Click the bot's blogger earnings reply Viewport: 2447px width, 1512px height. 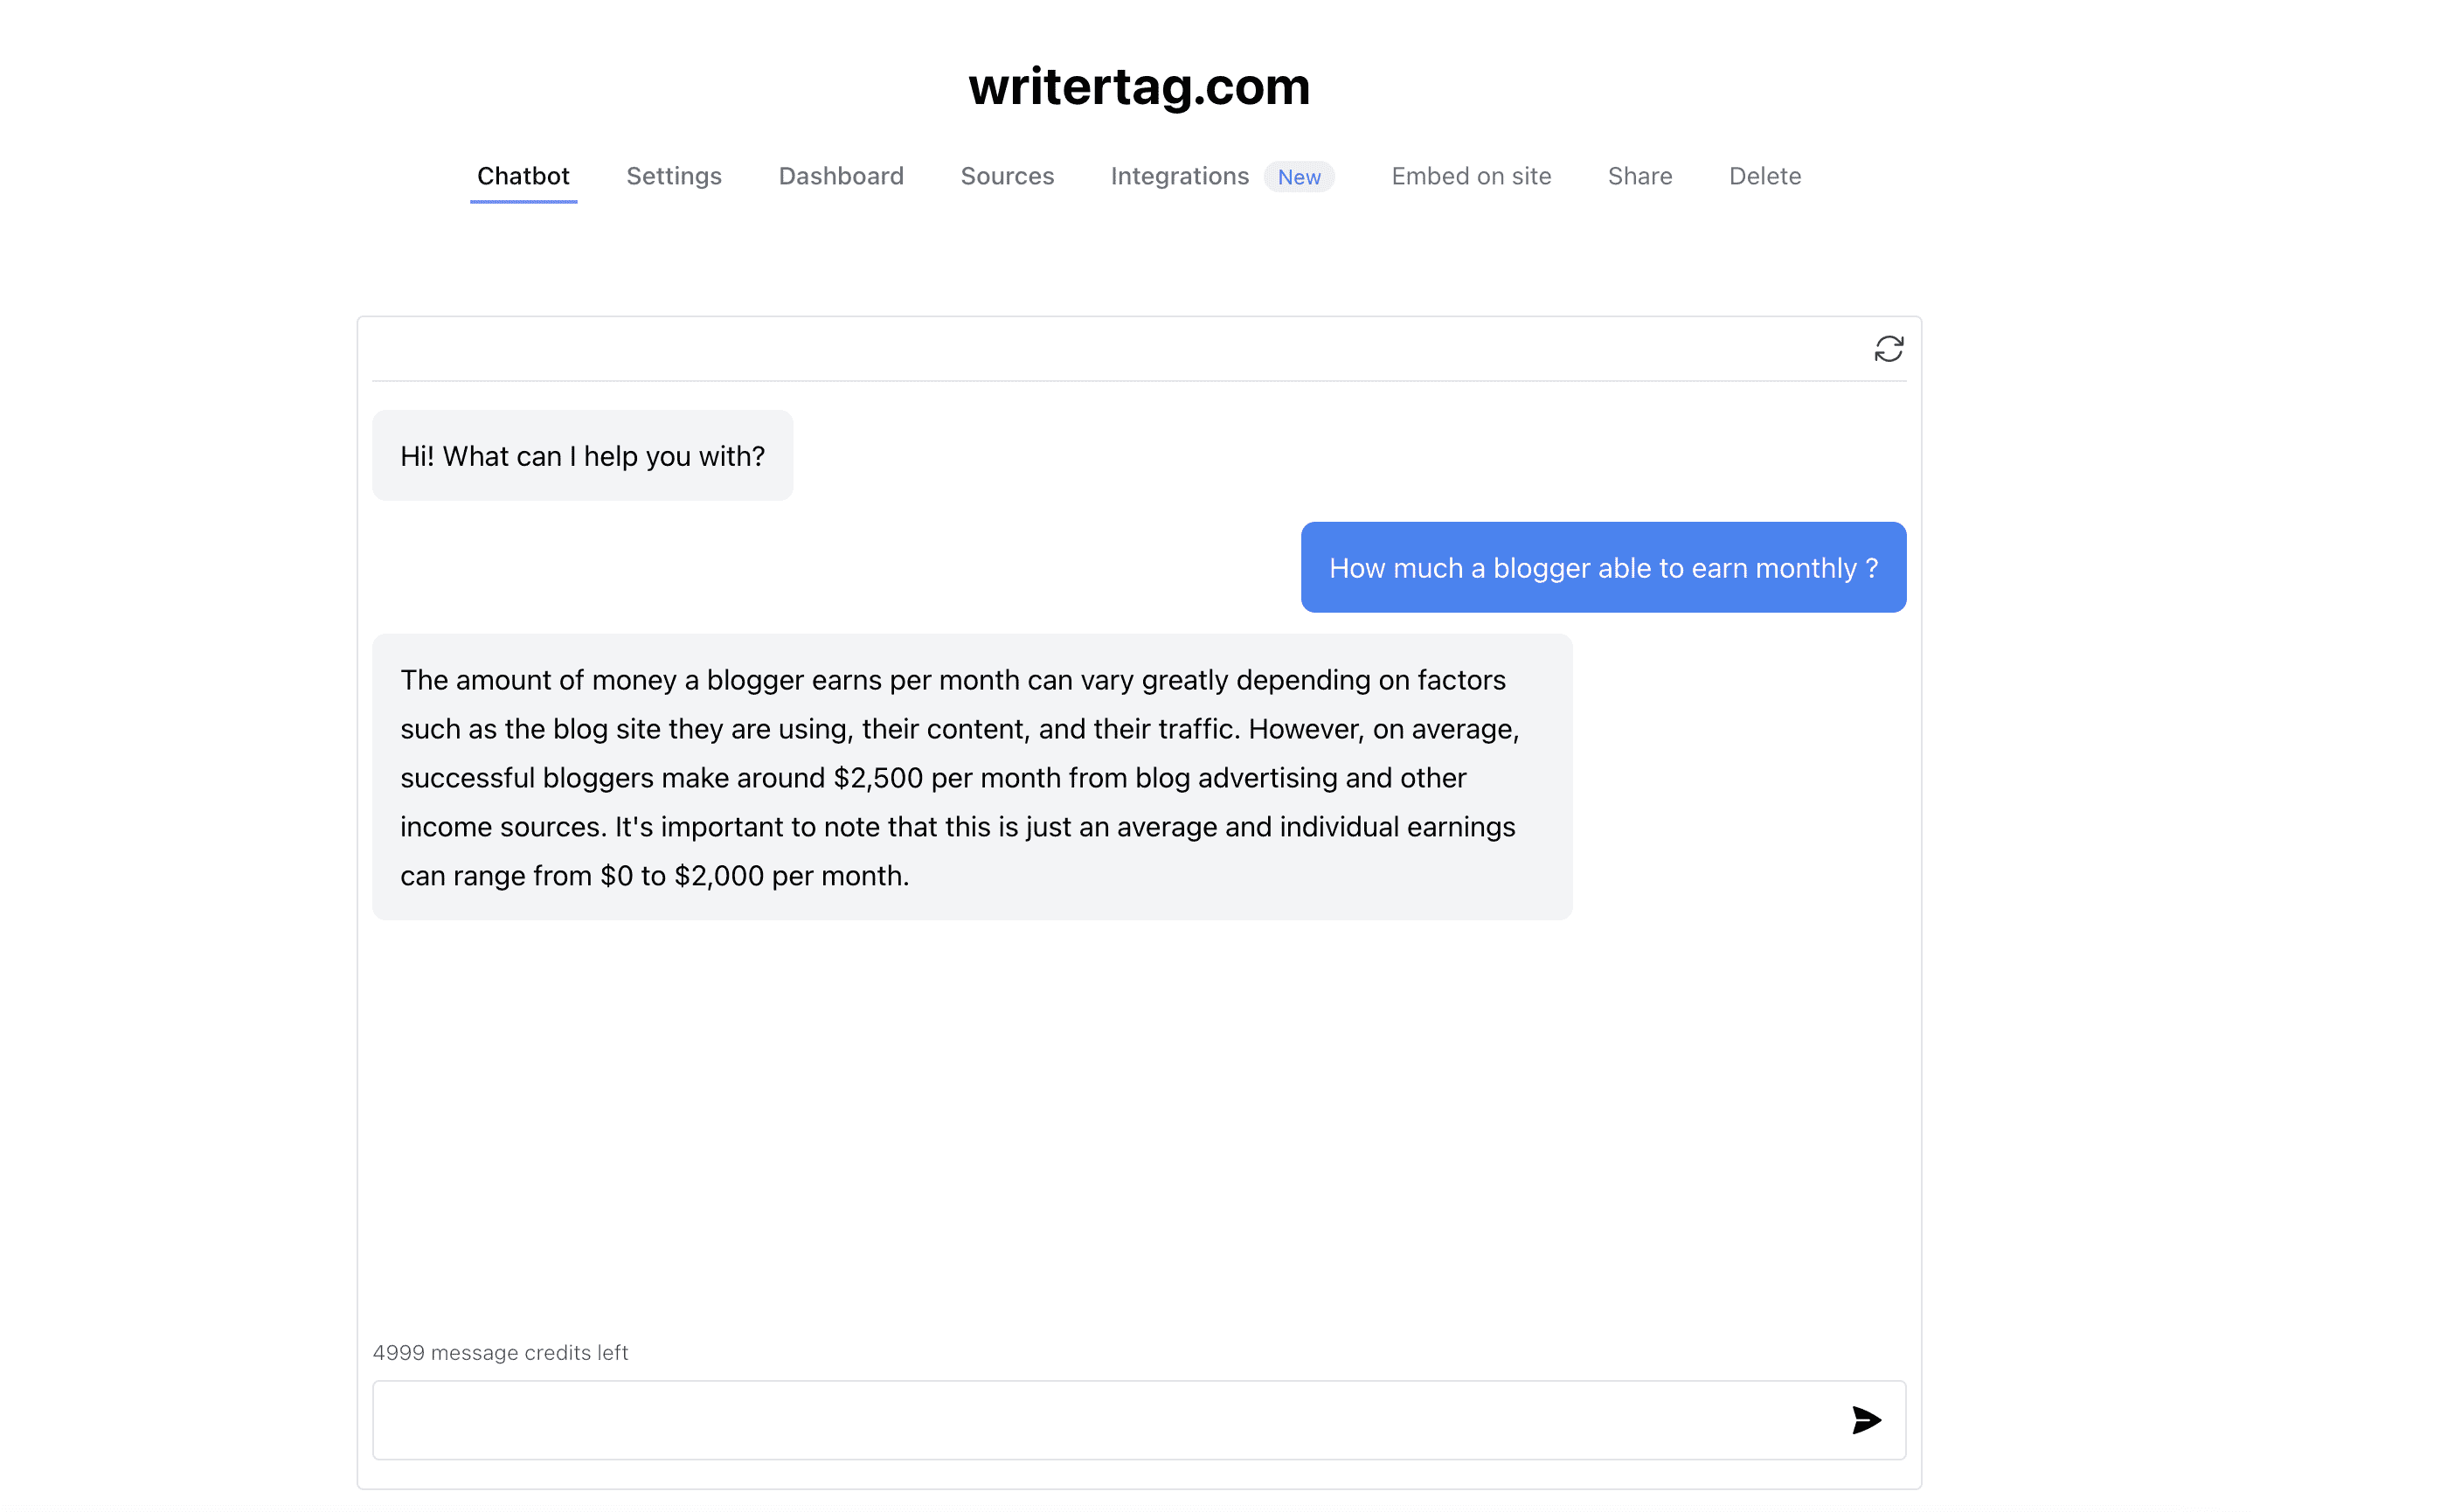click(972, 777)
